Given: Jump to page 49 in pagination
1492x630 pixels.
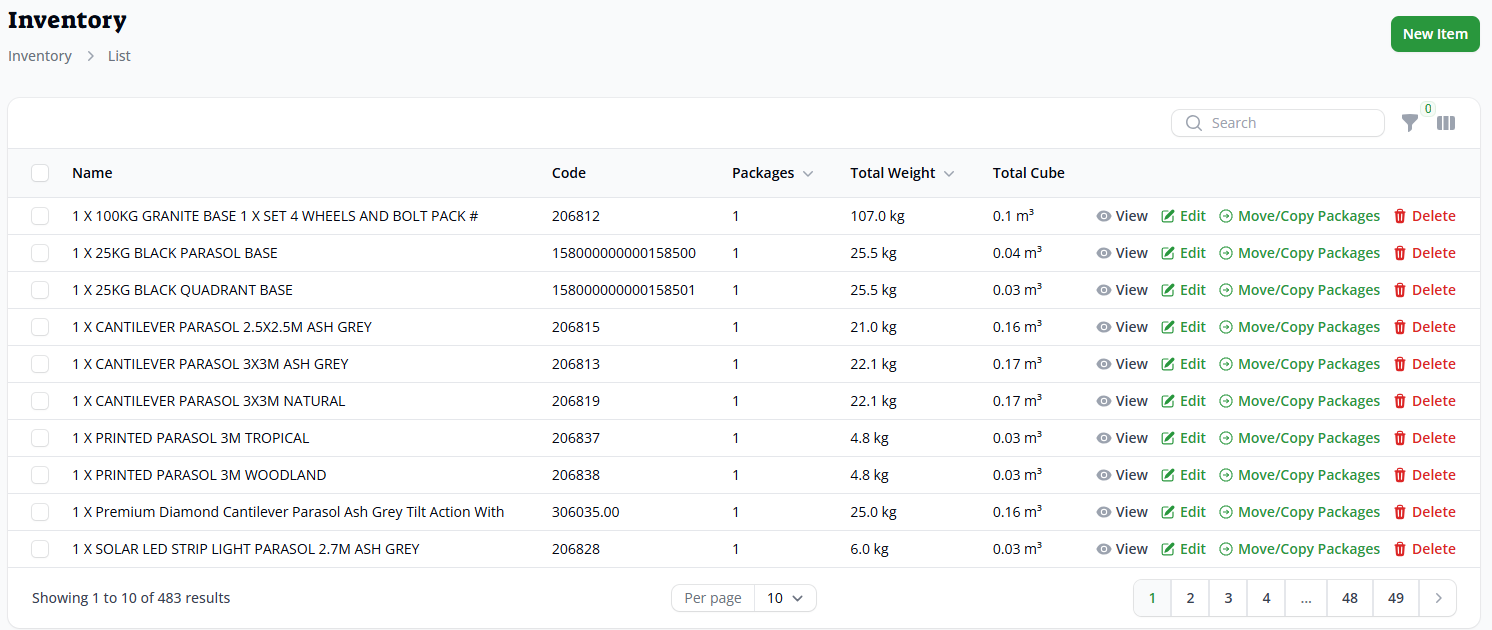Looking at the screenshot, I should tap(1396, 598).
